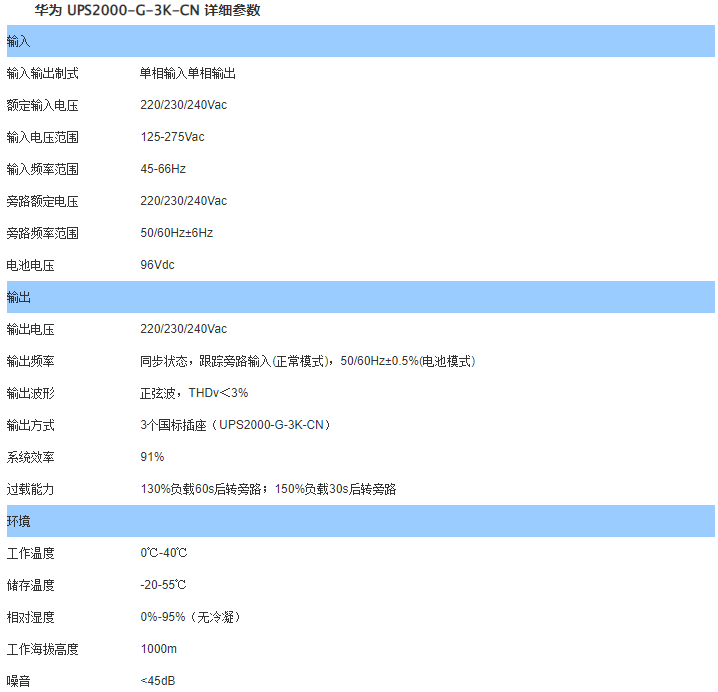This screenshot has width=718, height=692.
Task: Click the value 单相输入单相输出
Action: click(x=188, y=74)
